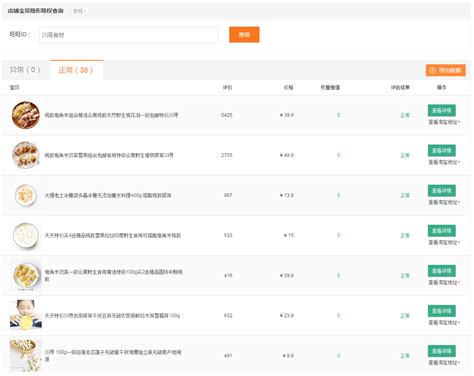Click the product title in the 5425-review row
This screenshot has height=376, width=474.
[x=111, y=115]
